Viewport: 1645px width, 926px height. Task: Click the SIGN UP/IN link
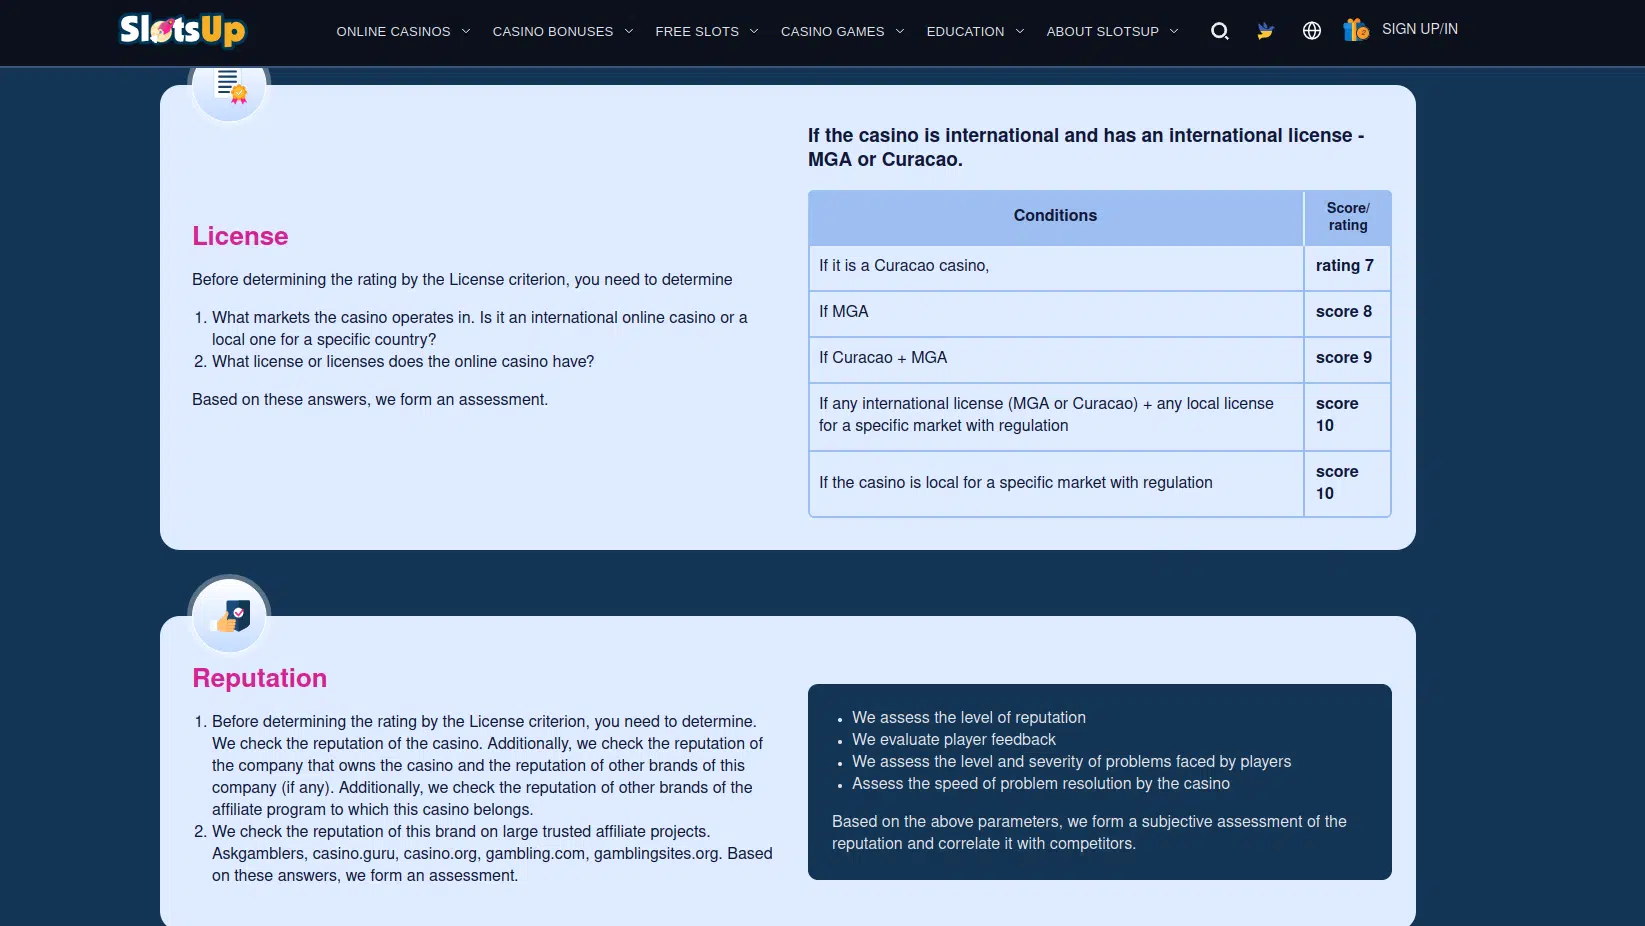pos(1419,29)
